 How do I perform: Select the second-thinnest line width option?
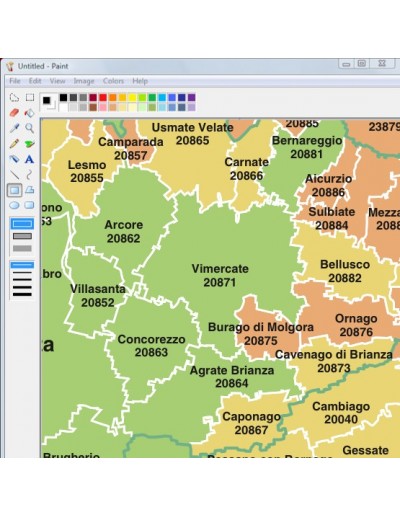(22, 273)
